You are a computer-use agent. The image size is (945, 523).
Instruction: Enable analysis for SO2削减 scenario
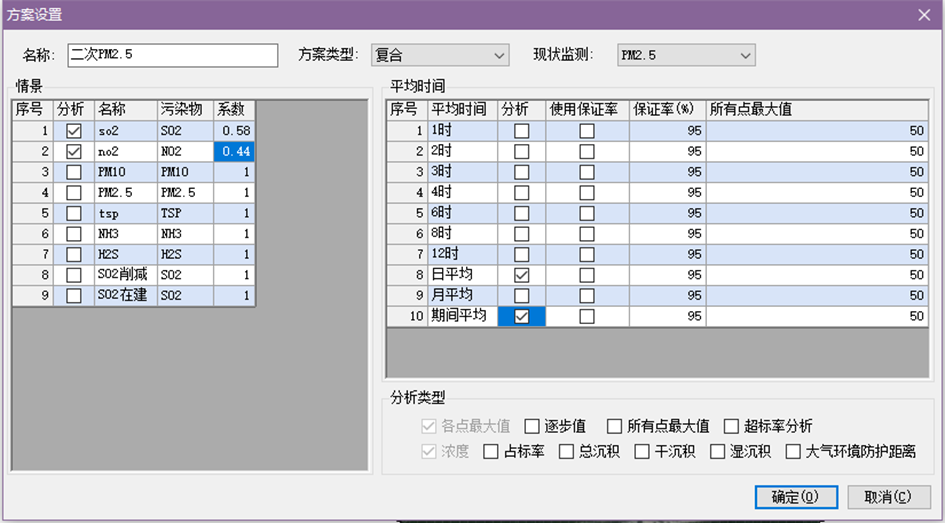coord(74,275)
